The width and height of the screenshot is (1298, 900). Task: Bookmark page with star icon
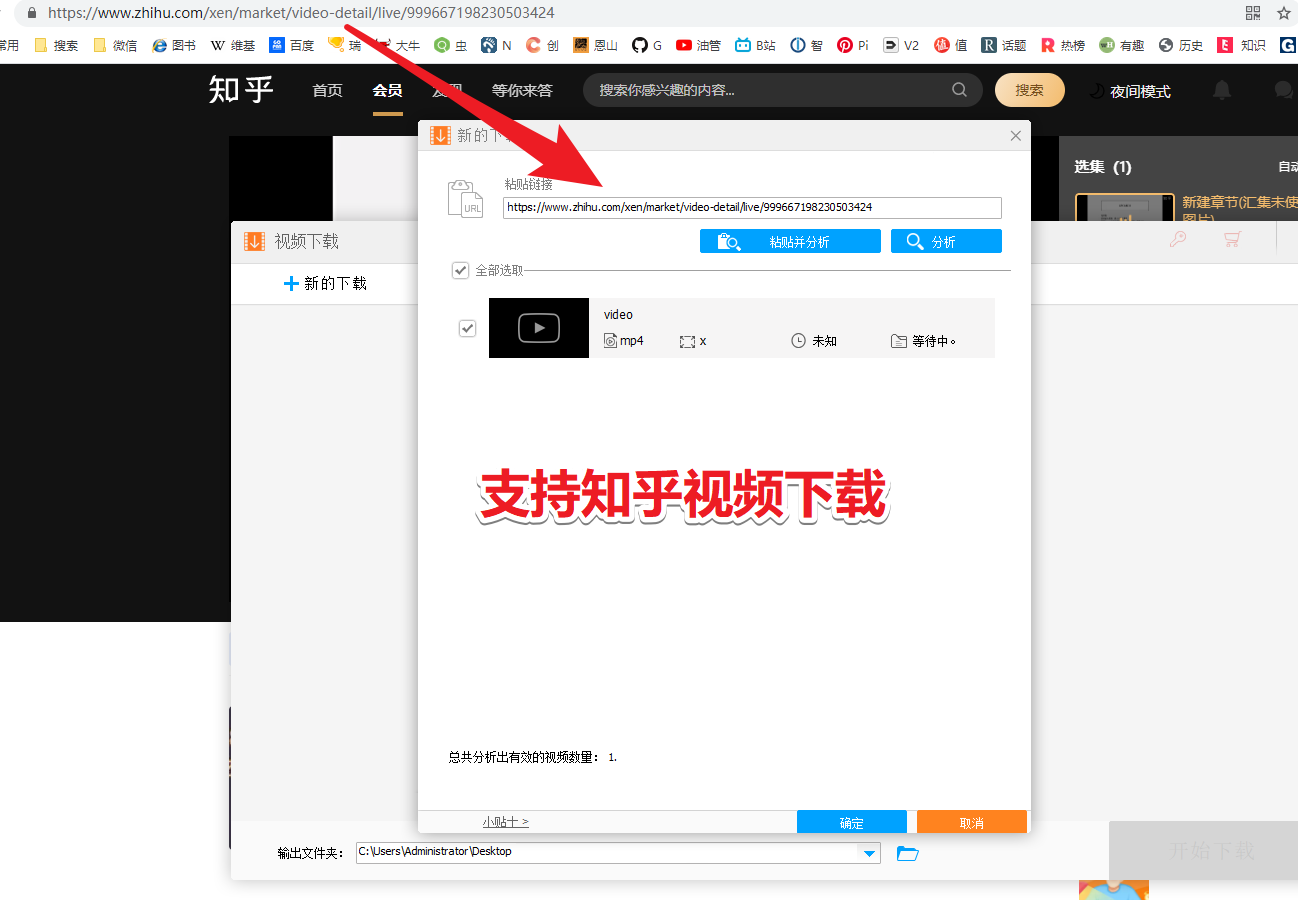(x=1284, y=13)
